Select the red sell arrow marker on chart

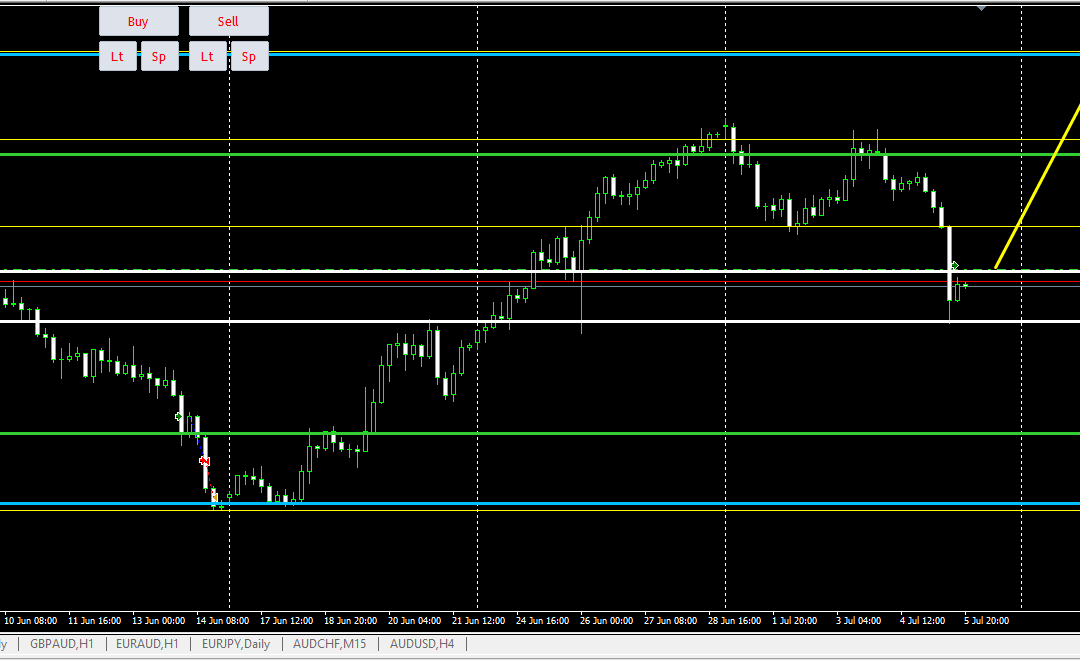tap(204, 461)
